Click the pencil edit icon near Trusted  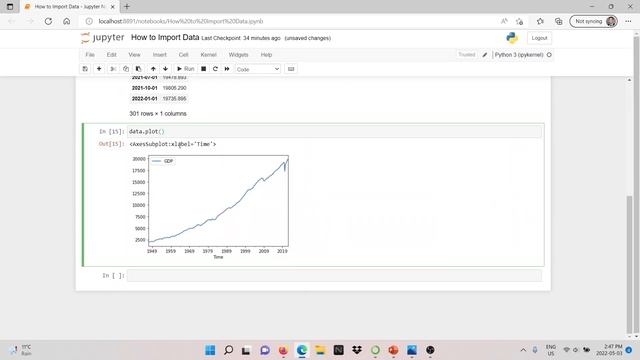pos(484,55)
